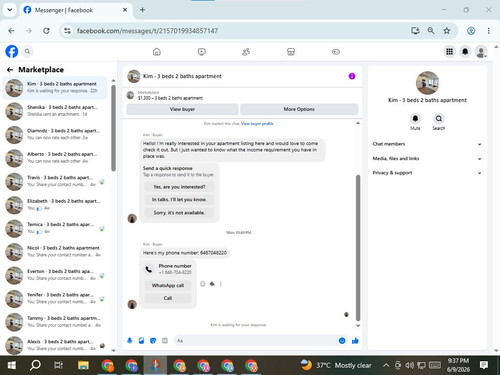Reply to the phone number message

[212, 284]
